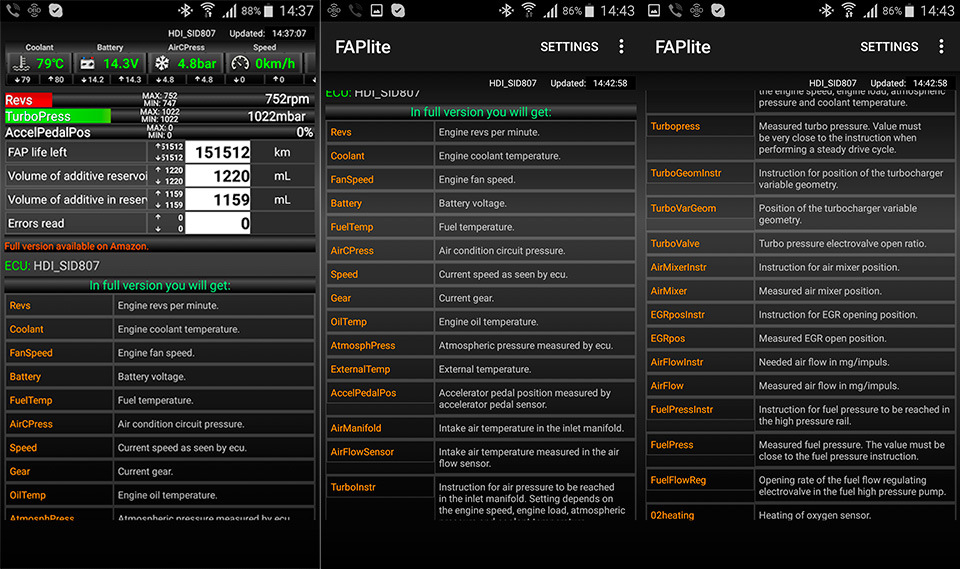This screenshot has width=960, height=569.
Task: Select the AirFlowSensor row
Action: pos(481,457)
